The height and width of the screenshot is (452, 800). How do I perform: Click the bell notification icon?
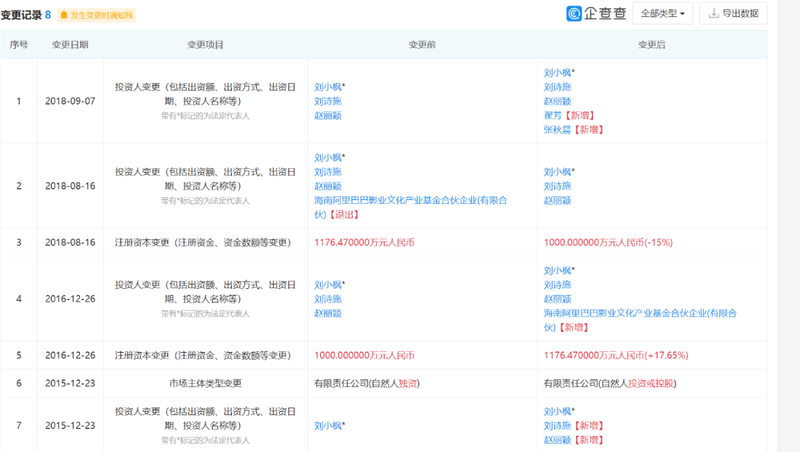click(x=64, y=15)
